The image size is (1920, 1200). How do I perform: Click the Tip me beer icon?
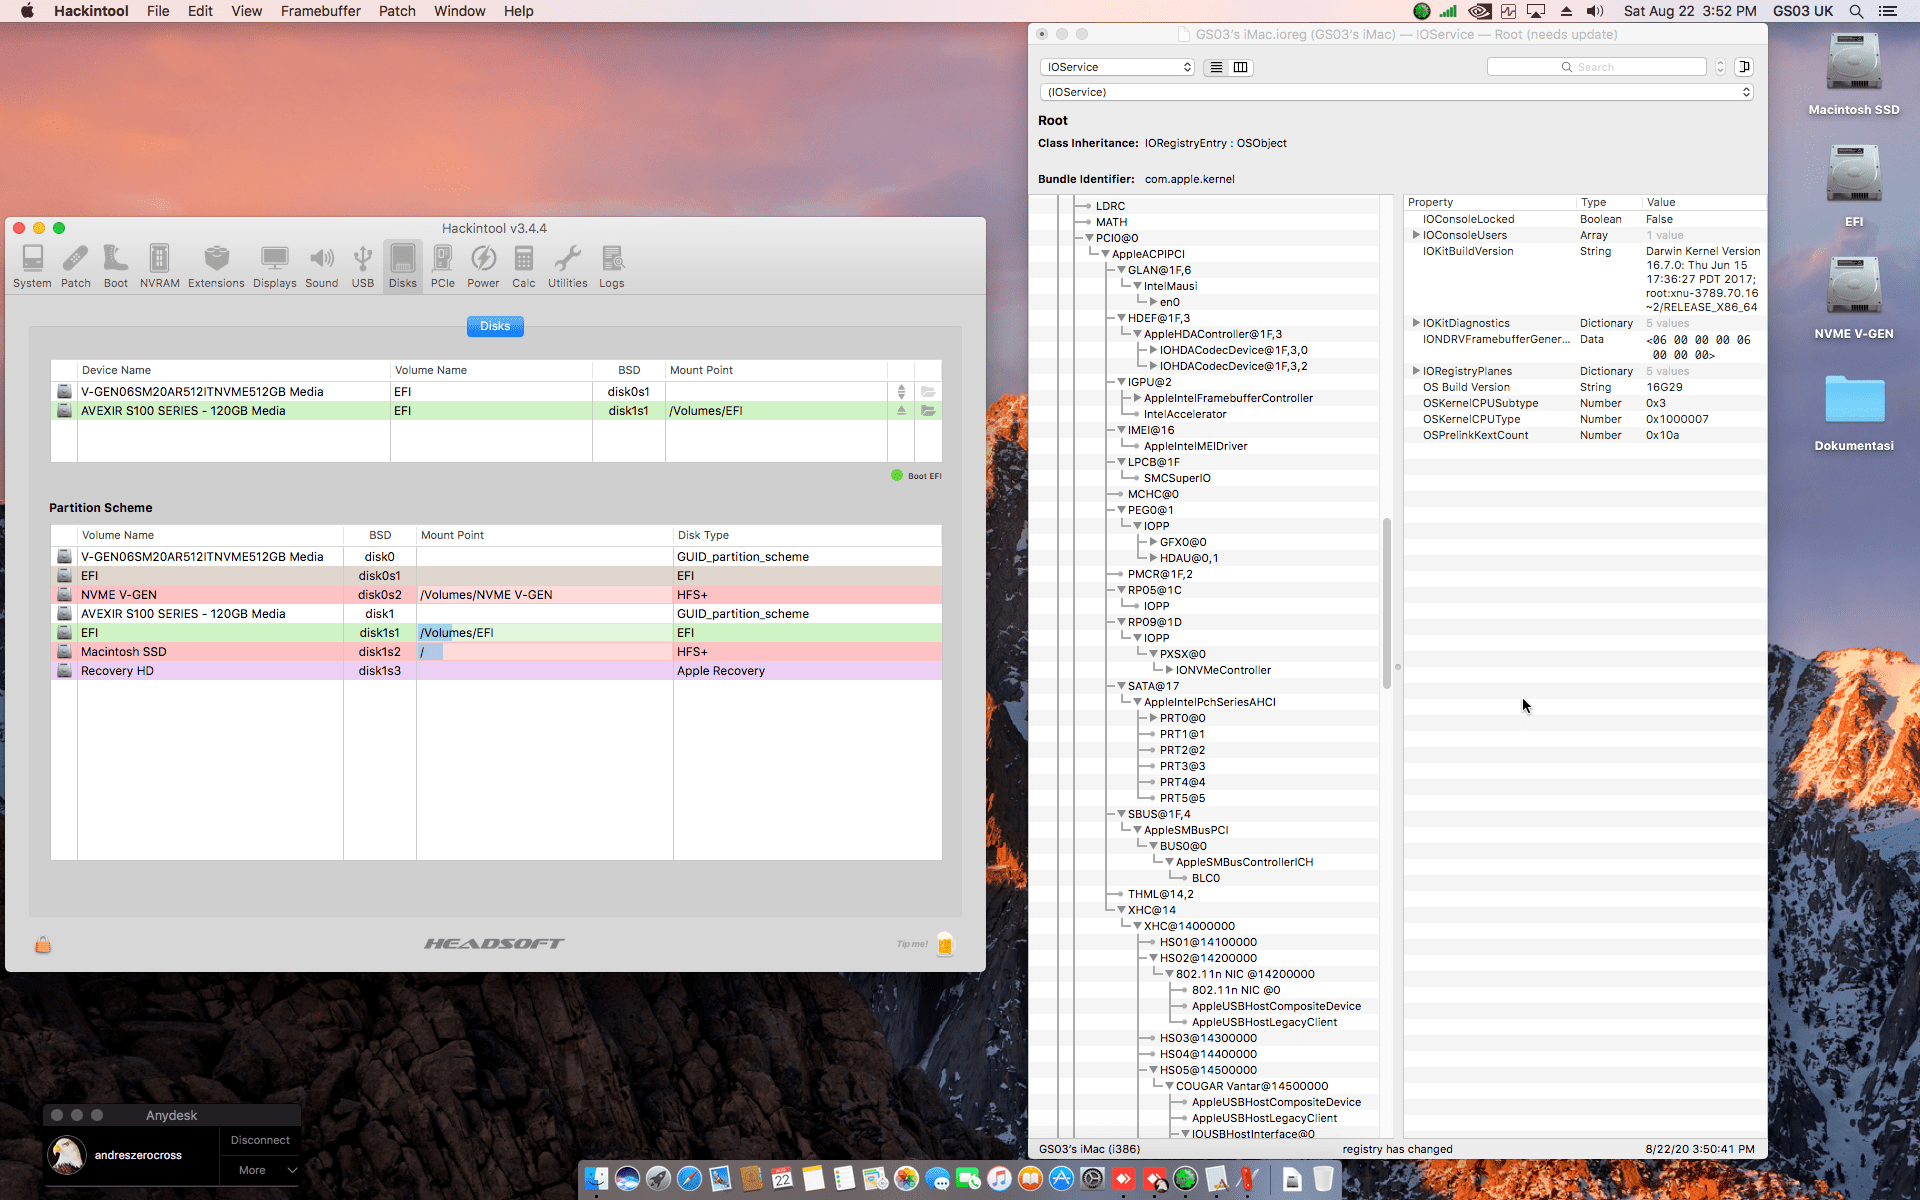(x=945, y=944)
